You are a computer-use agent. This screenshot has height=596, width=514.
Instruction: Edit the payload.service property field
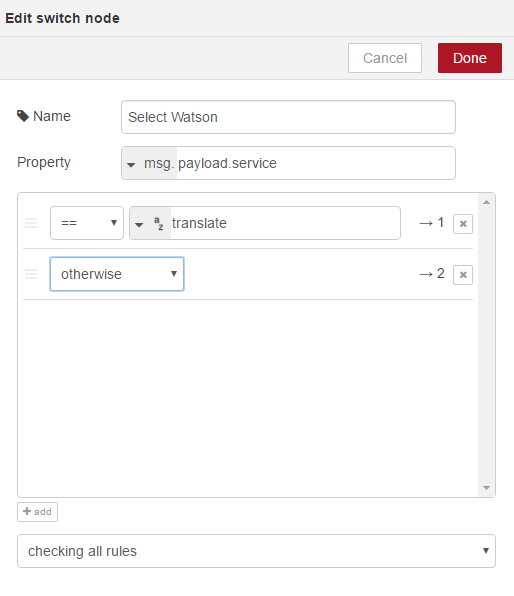coord(316,163)
